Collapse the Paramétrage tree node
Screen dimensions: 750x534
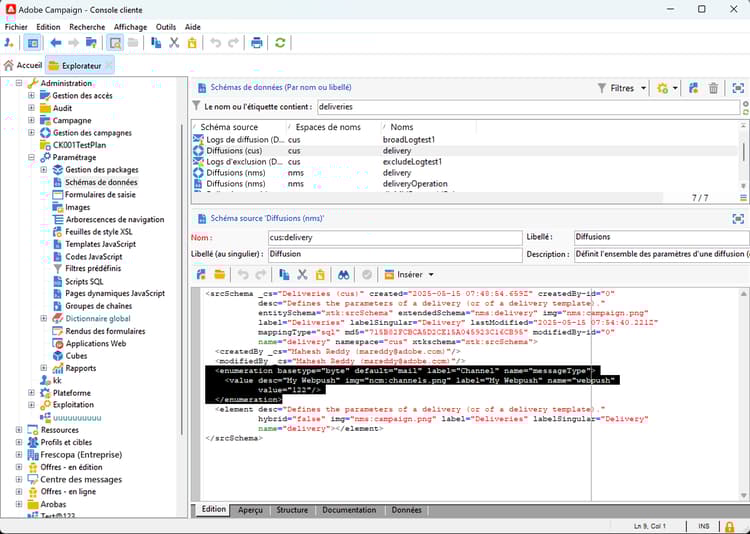coord(31,157)
